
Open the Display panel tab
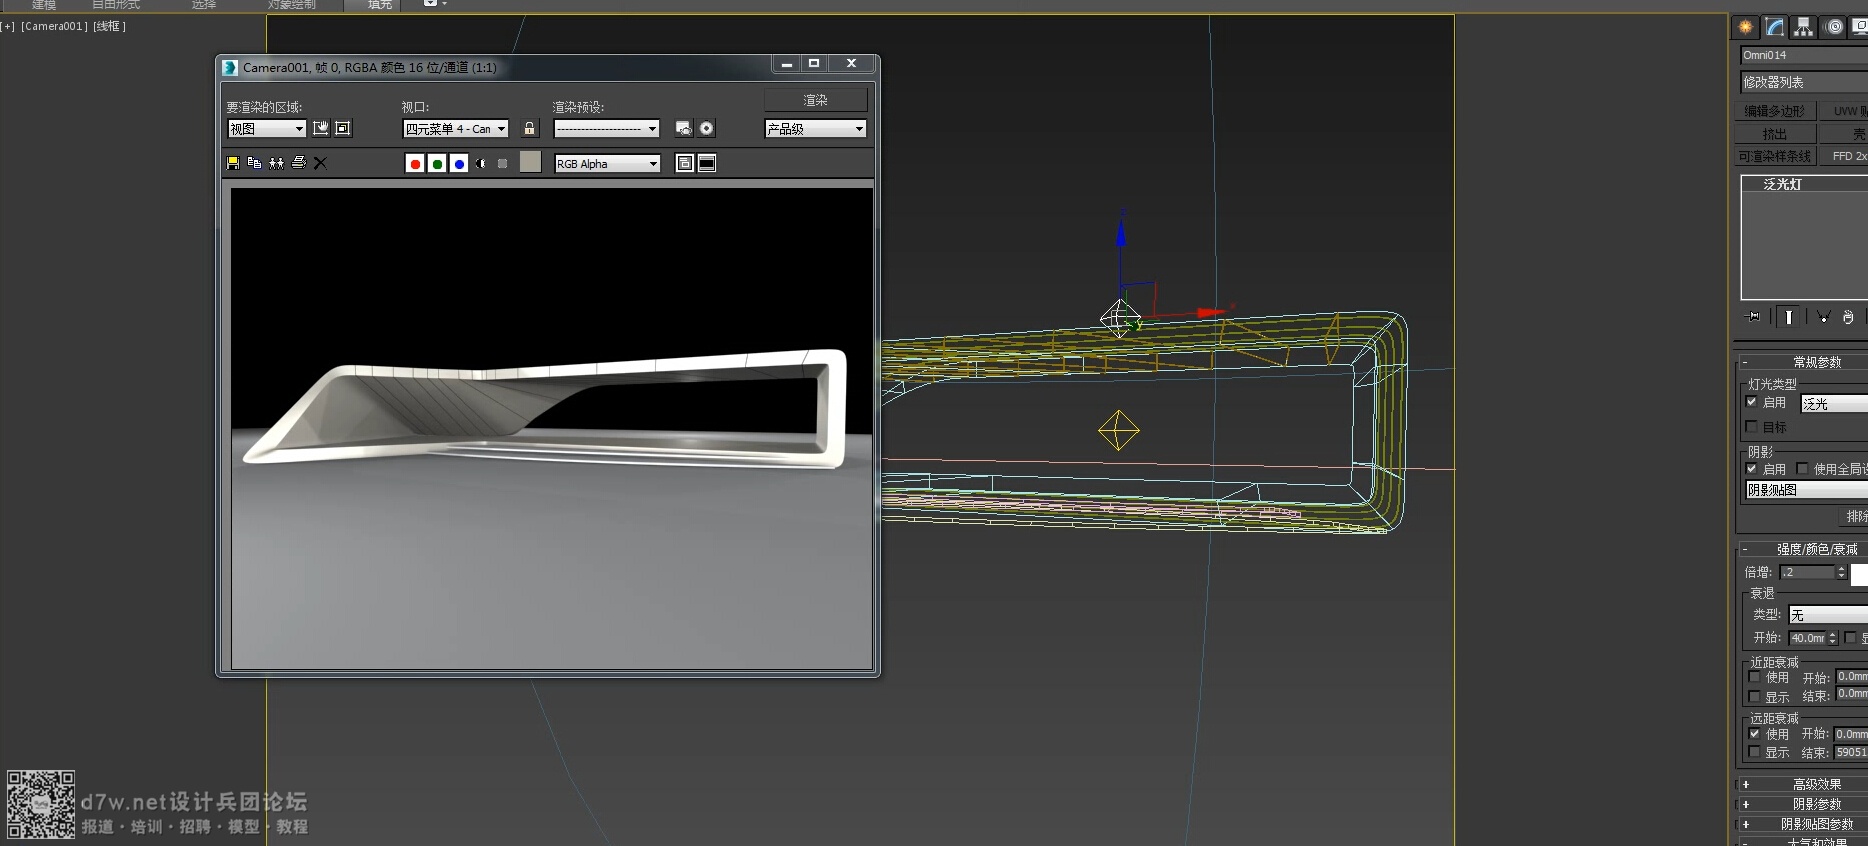pyautogui.click(x=1859, y=27)
